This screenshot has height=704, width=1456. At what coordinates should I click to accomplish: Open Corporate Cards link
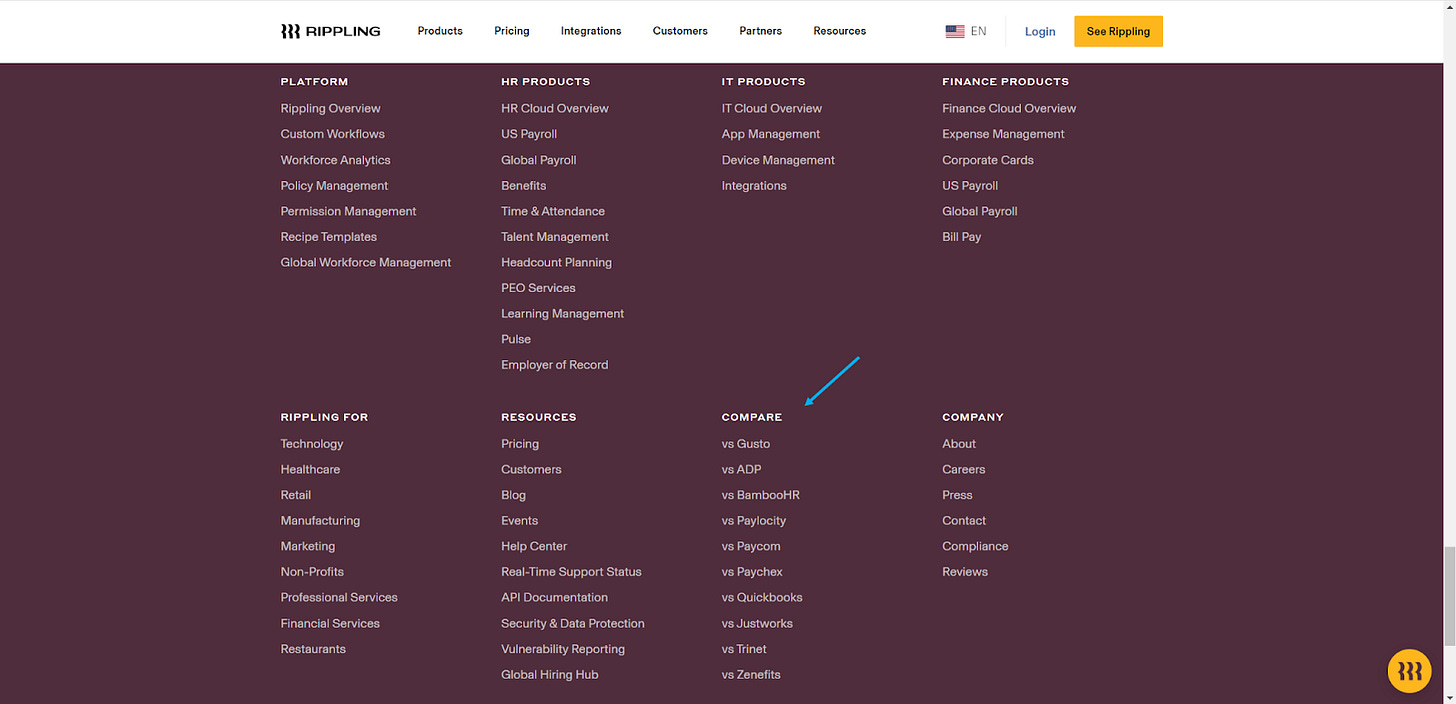(988, 160)
